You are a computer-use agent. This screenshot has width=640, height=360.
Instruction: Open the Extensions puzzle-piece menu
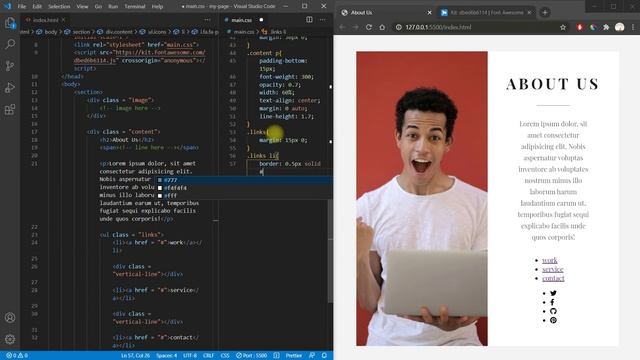606,27
